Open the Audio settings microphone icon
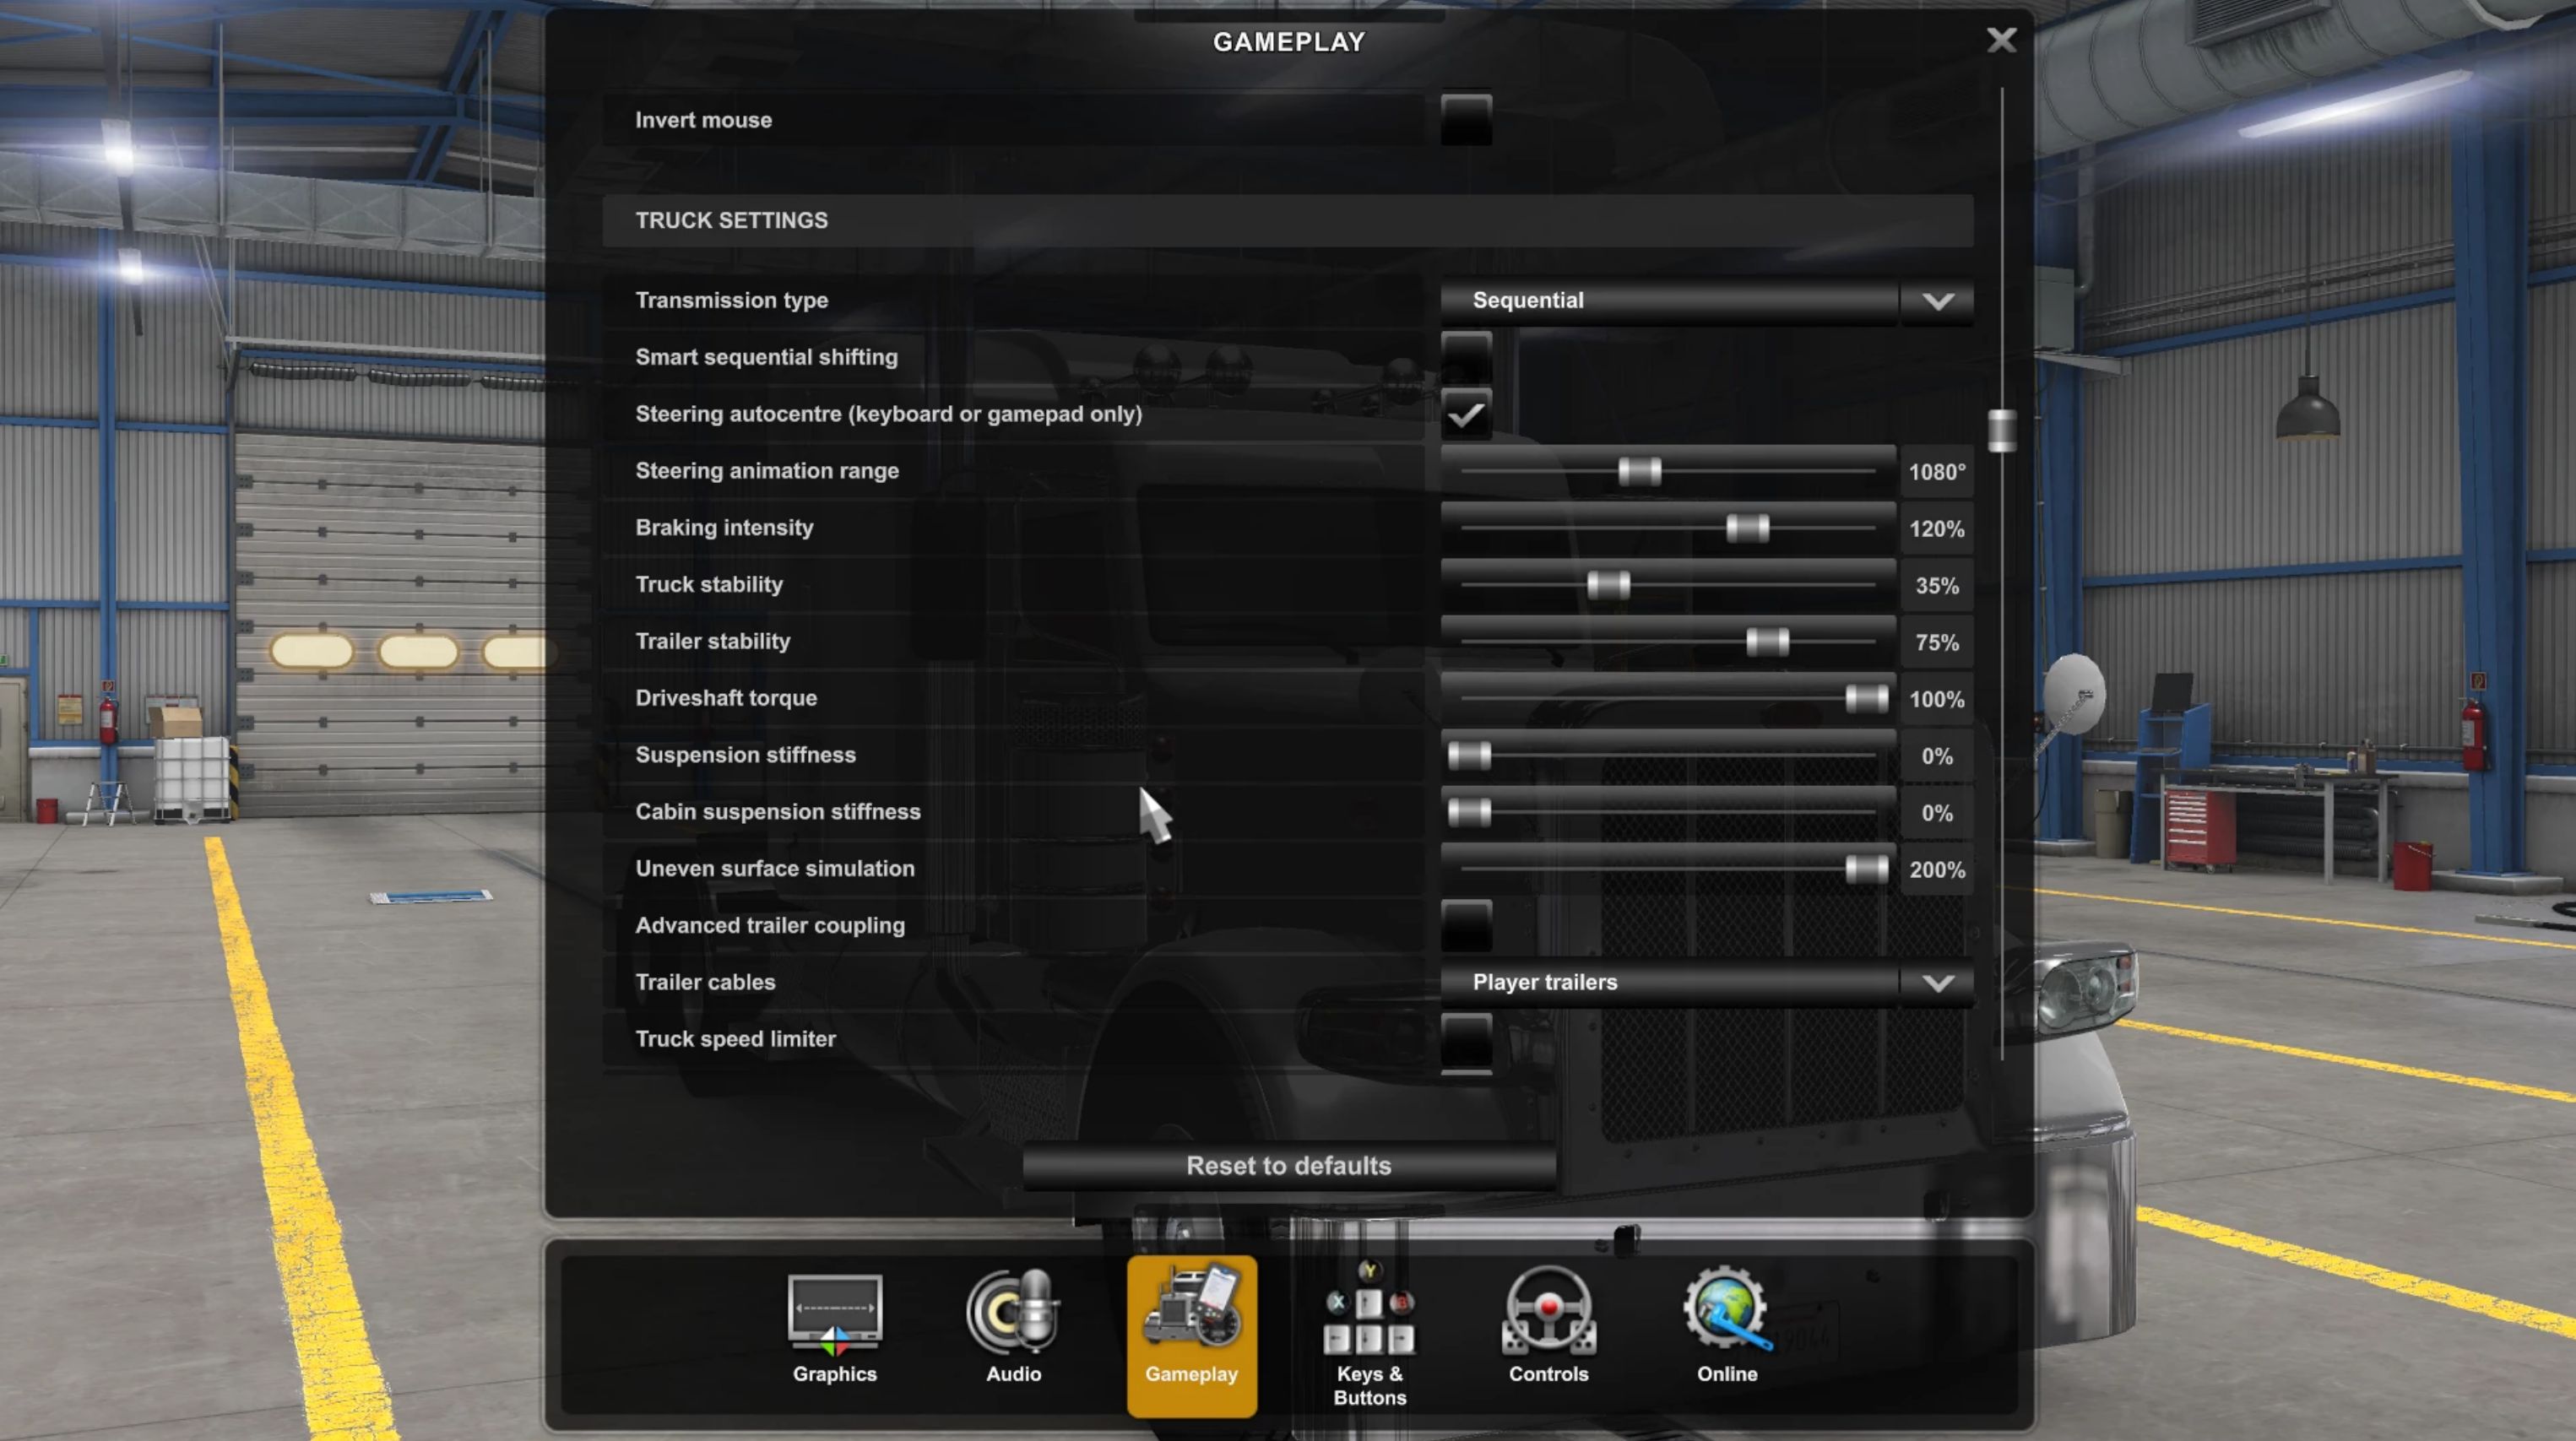Screen dimensions: 2576x1441 click(x=1013, y=1312)
